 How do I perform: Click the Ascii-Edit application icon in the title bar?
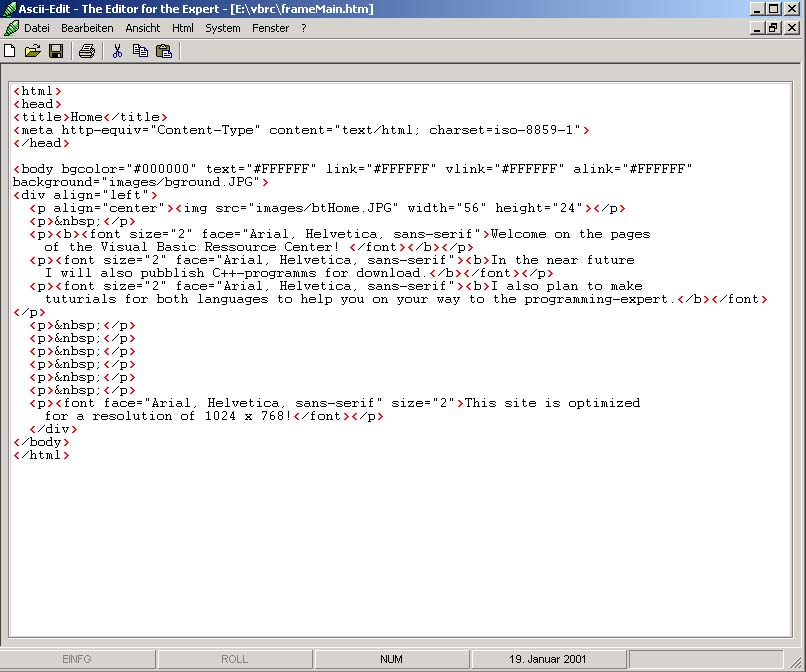tap(9, 9)
